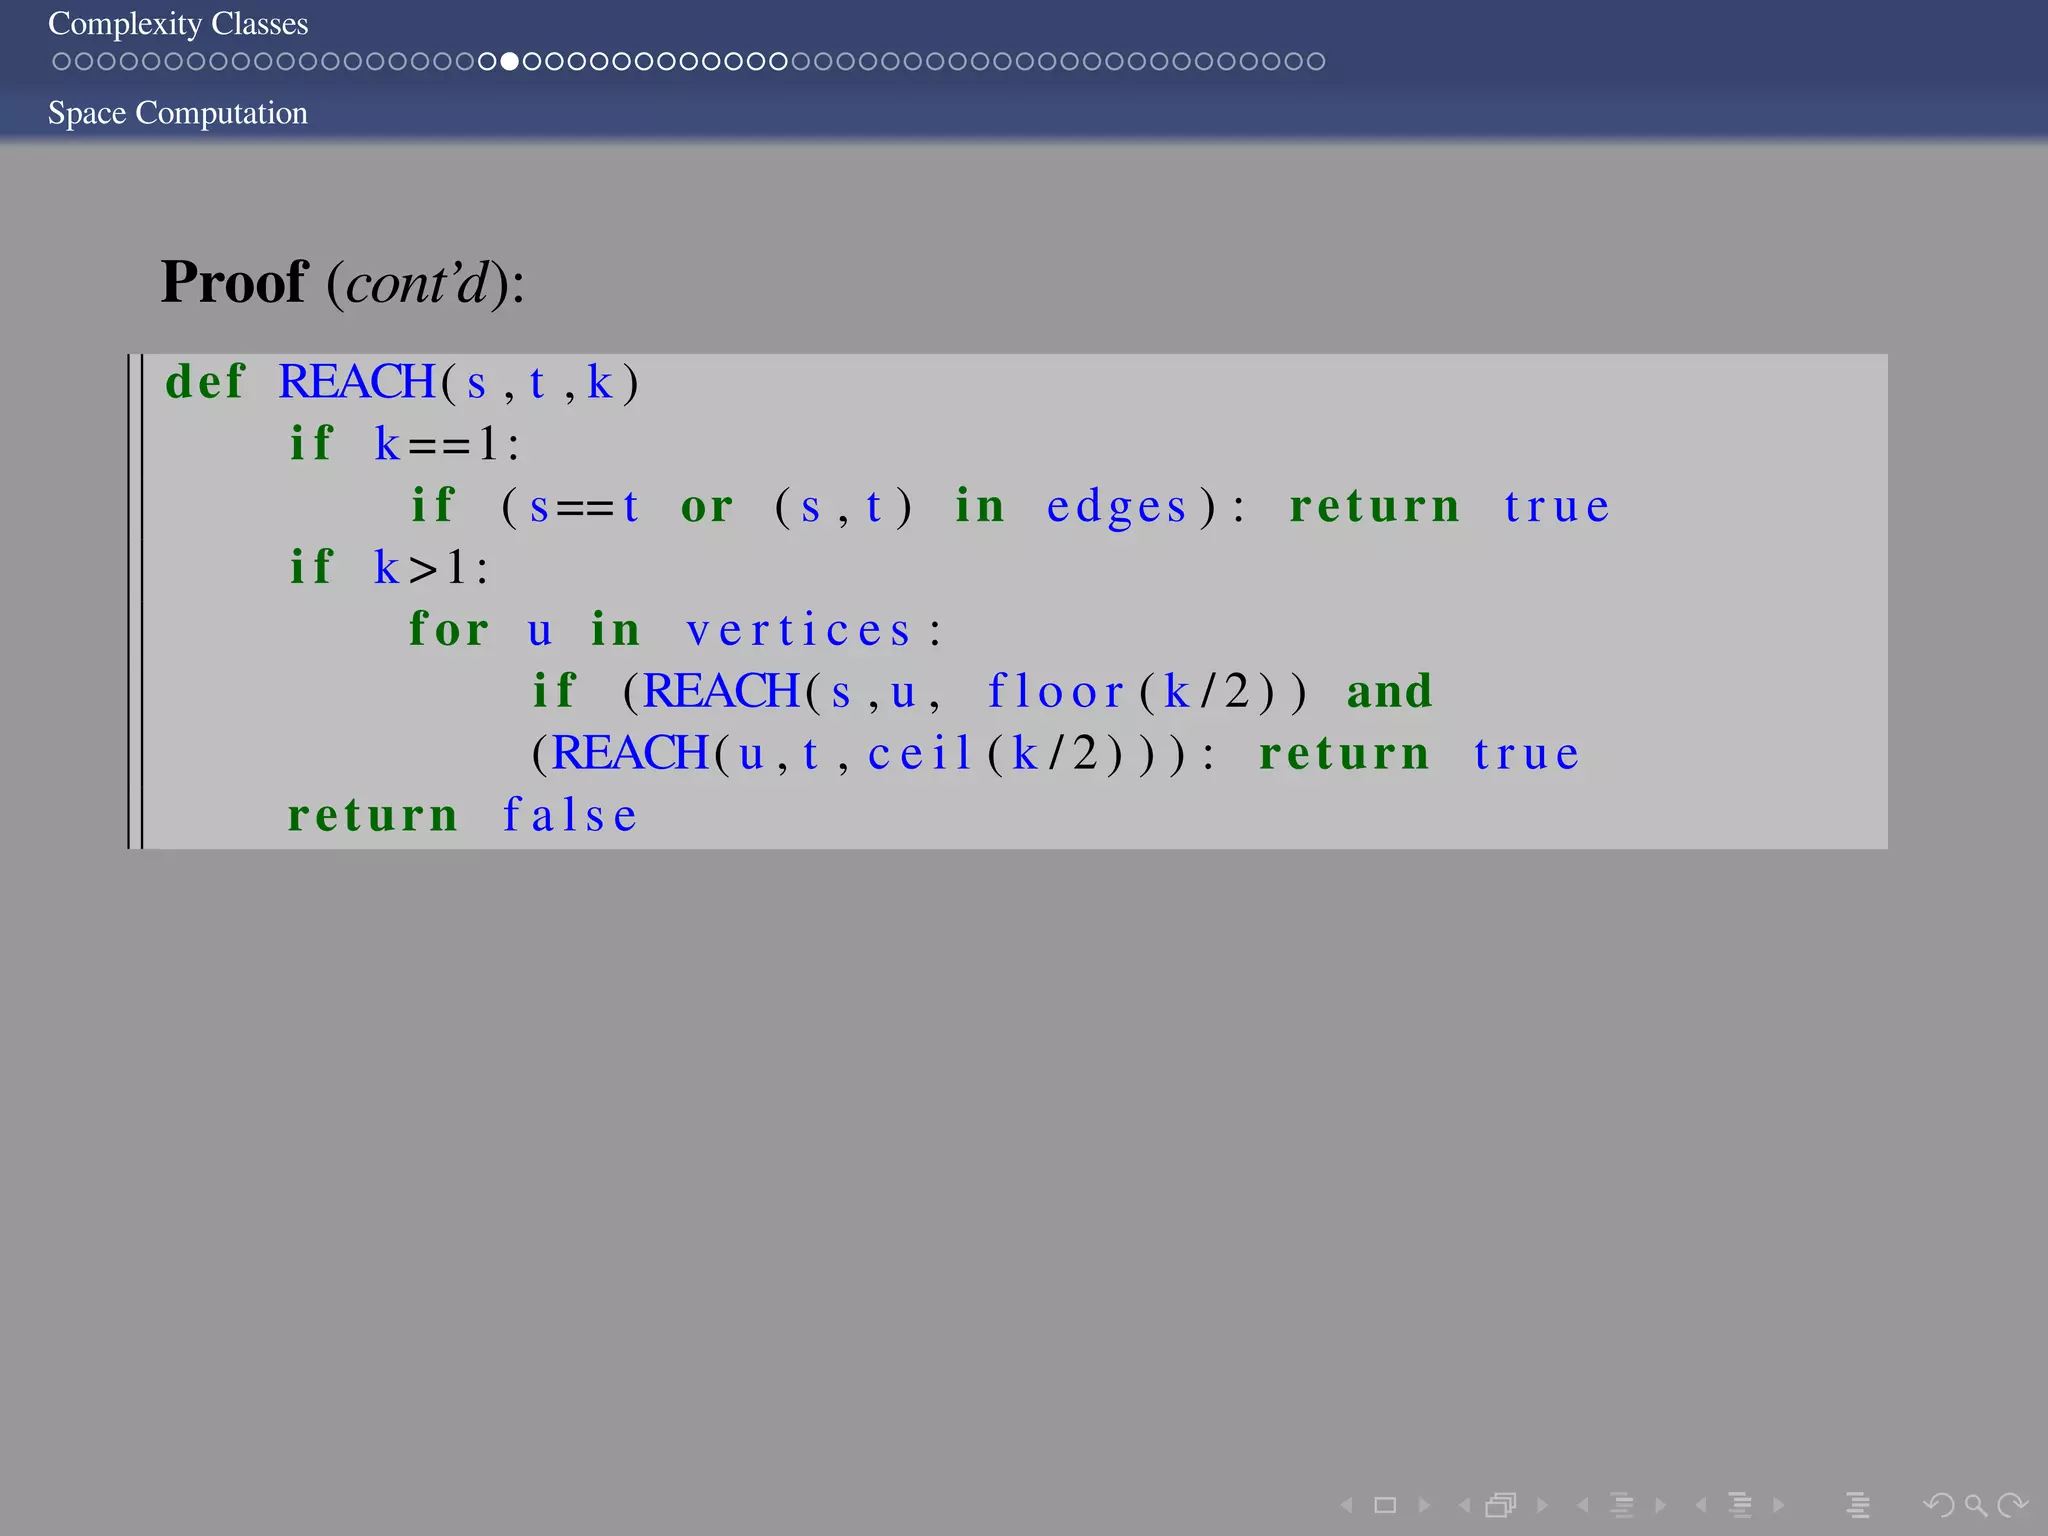The width and height of the screenshot is (2048, 1536).
Task: Select the last progress circle in header
Action: (x=1316, y=61)
